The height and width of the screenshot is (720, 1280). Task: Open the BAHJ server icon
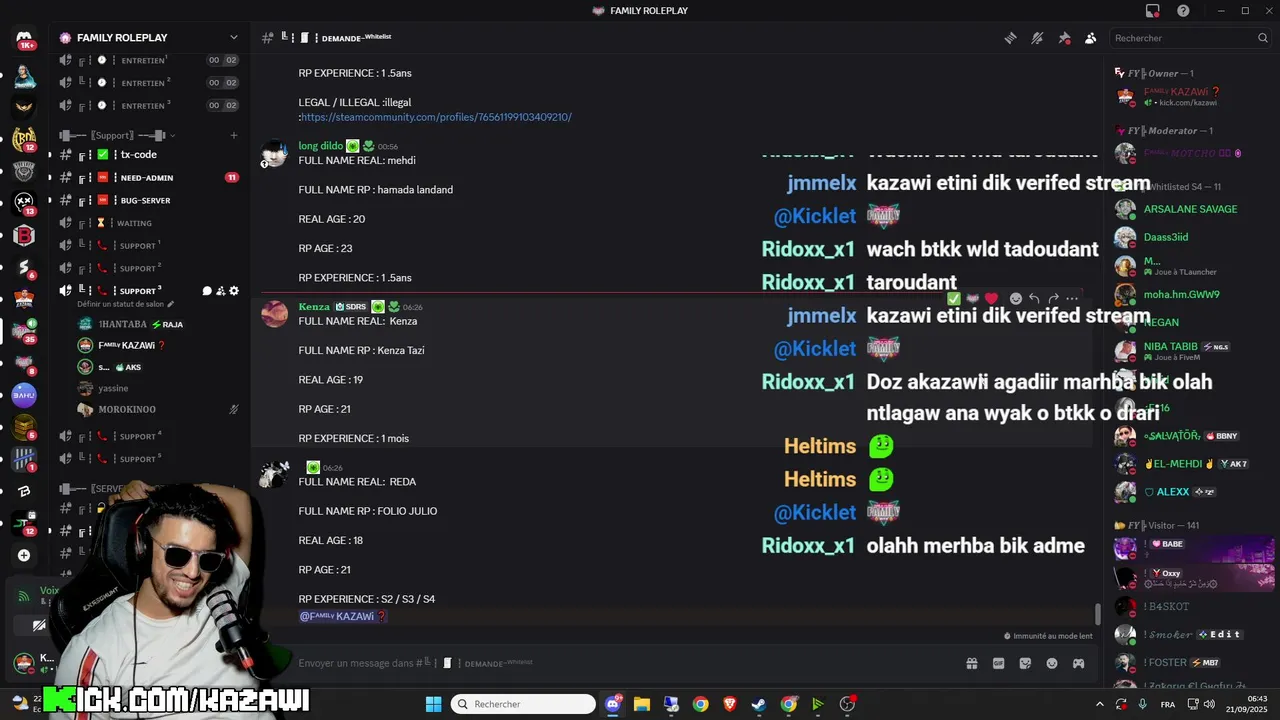[x=24, y=395]
